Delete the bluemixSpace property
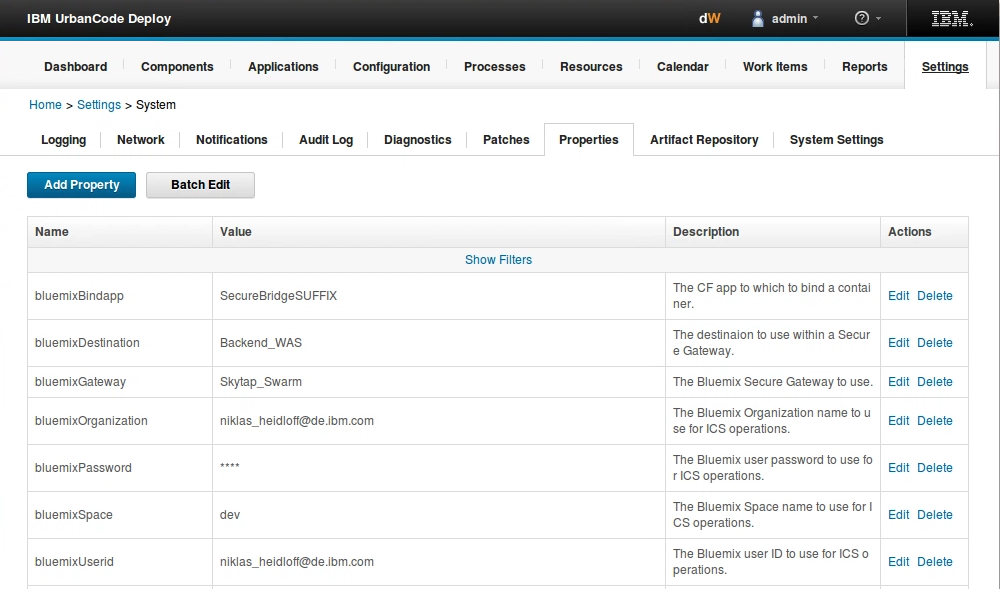 [x=935, y=515]
